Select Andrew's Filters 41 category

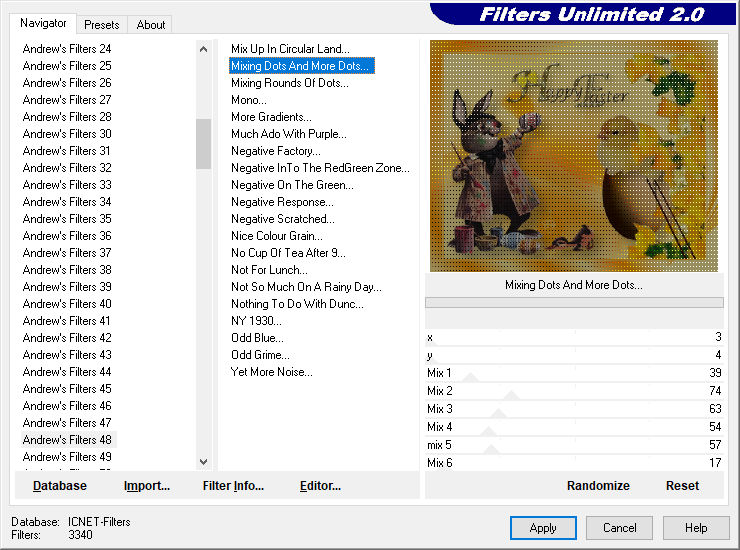pyautogui.click(x=67, y=321)
